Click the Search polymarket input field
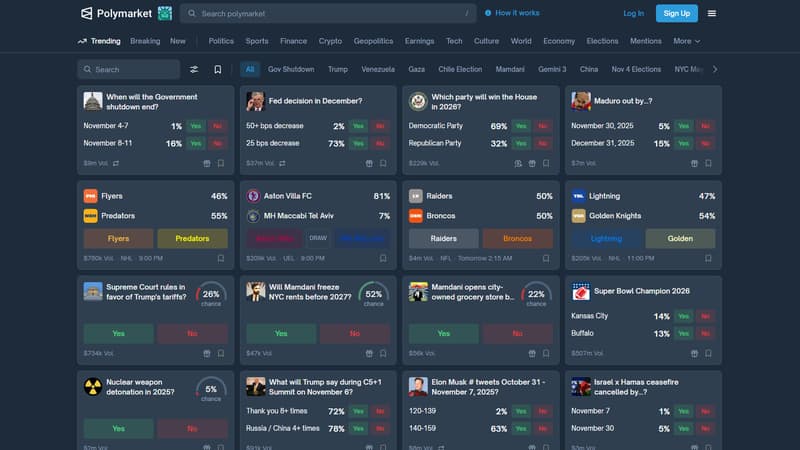 330,13
